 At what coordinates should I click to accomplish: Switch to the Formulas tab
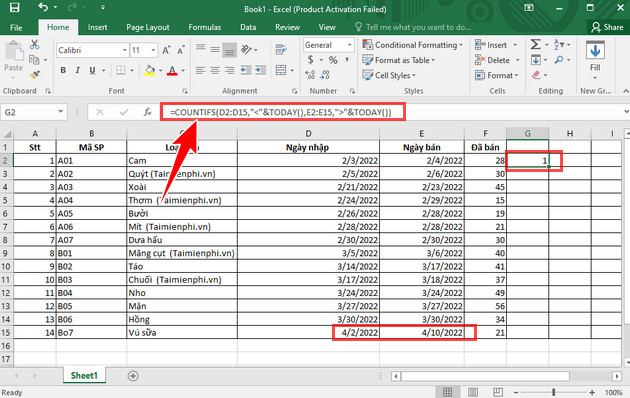point(205,27)
